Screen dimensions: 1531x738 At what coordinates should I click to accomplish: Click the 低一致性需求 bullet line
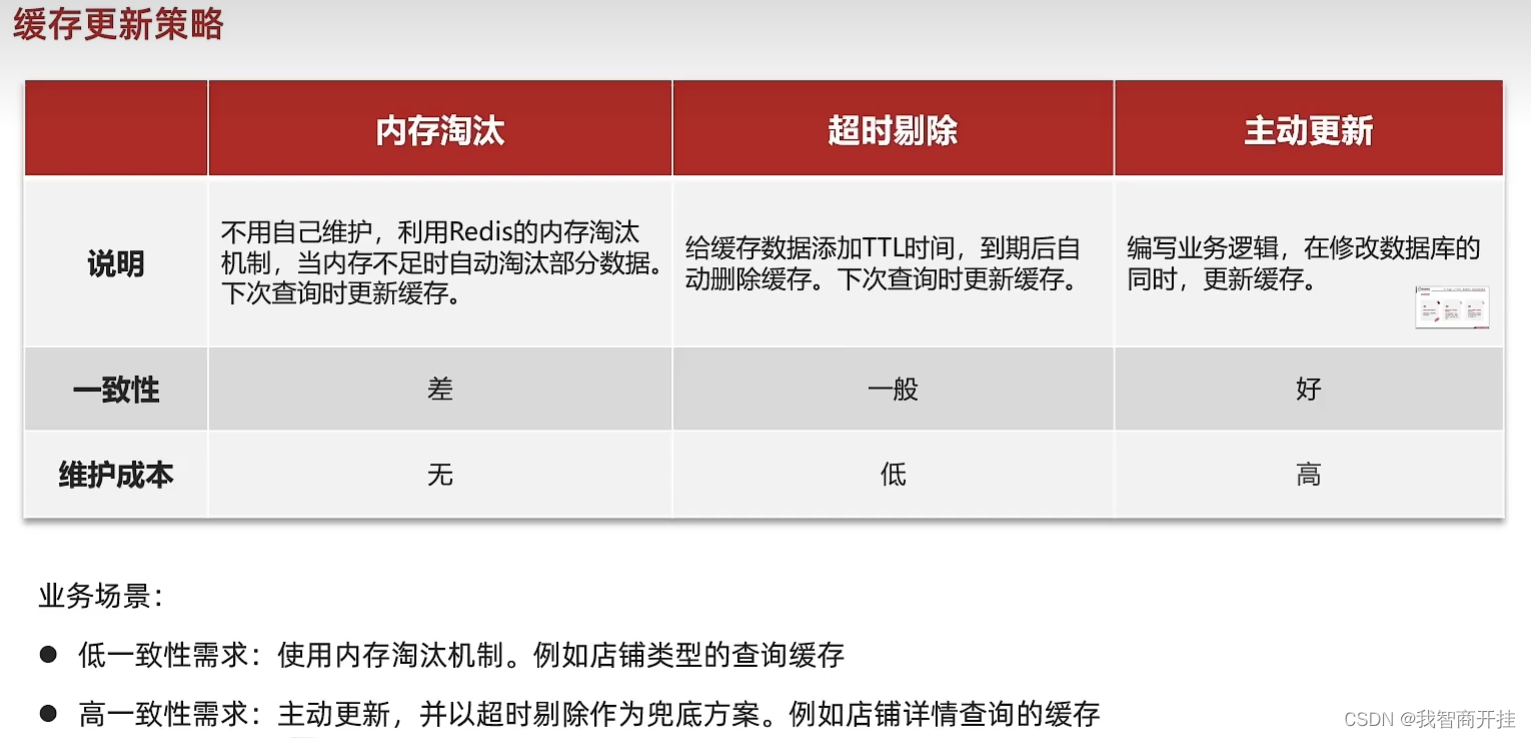click(x=442, y=656)
